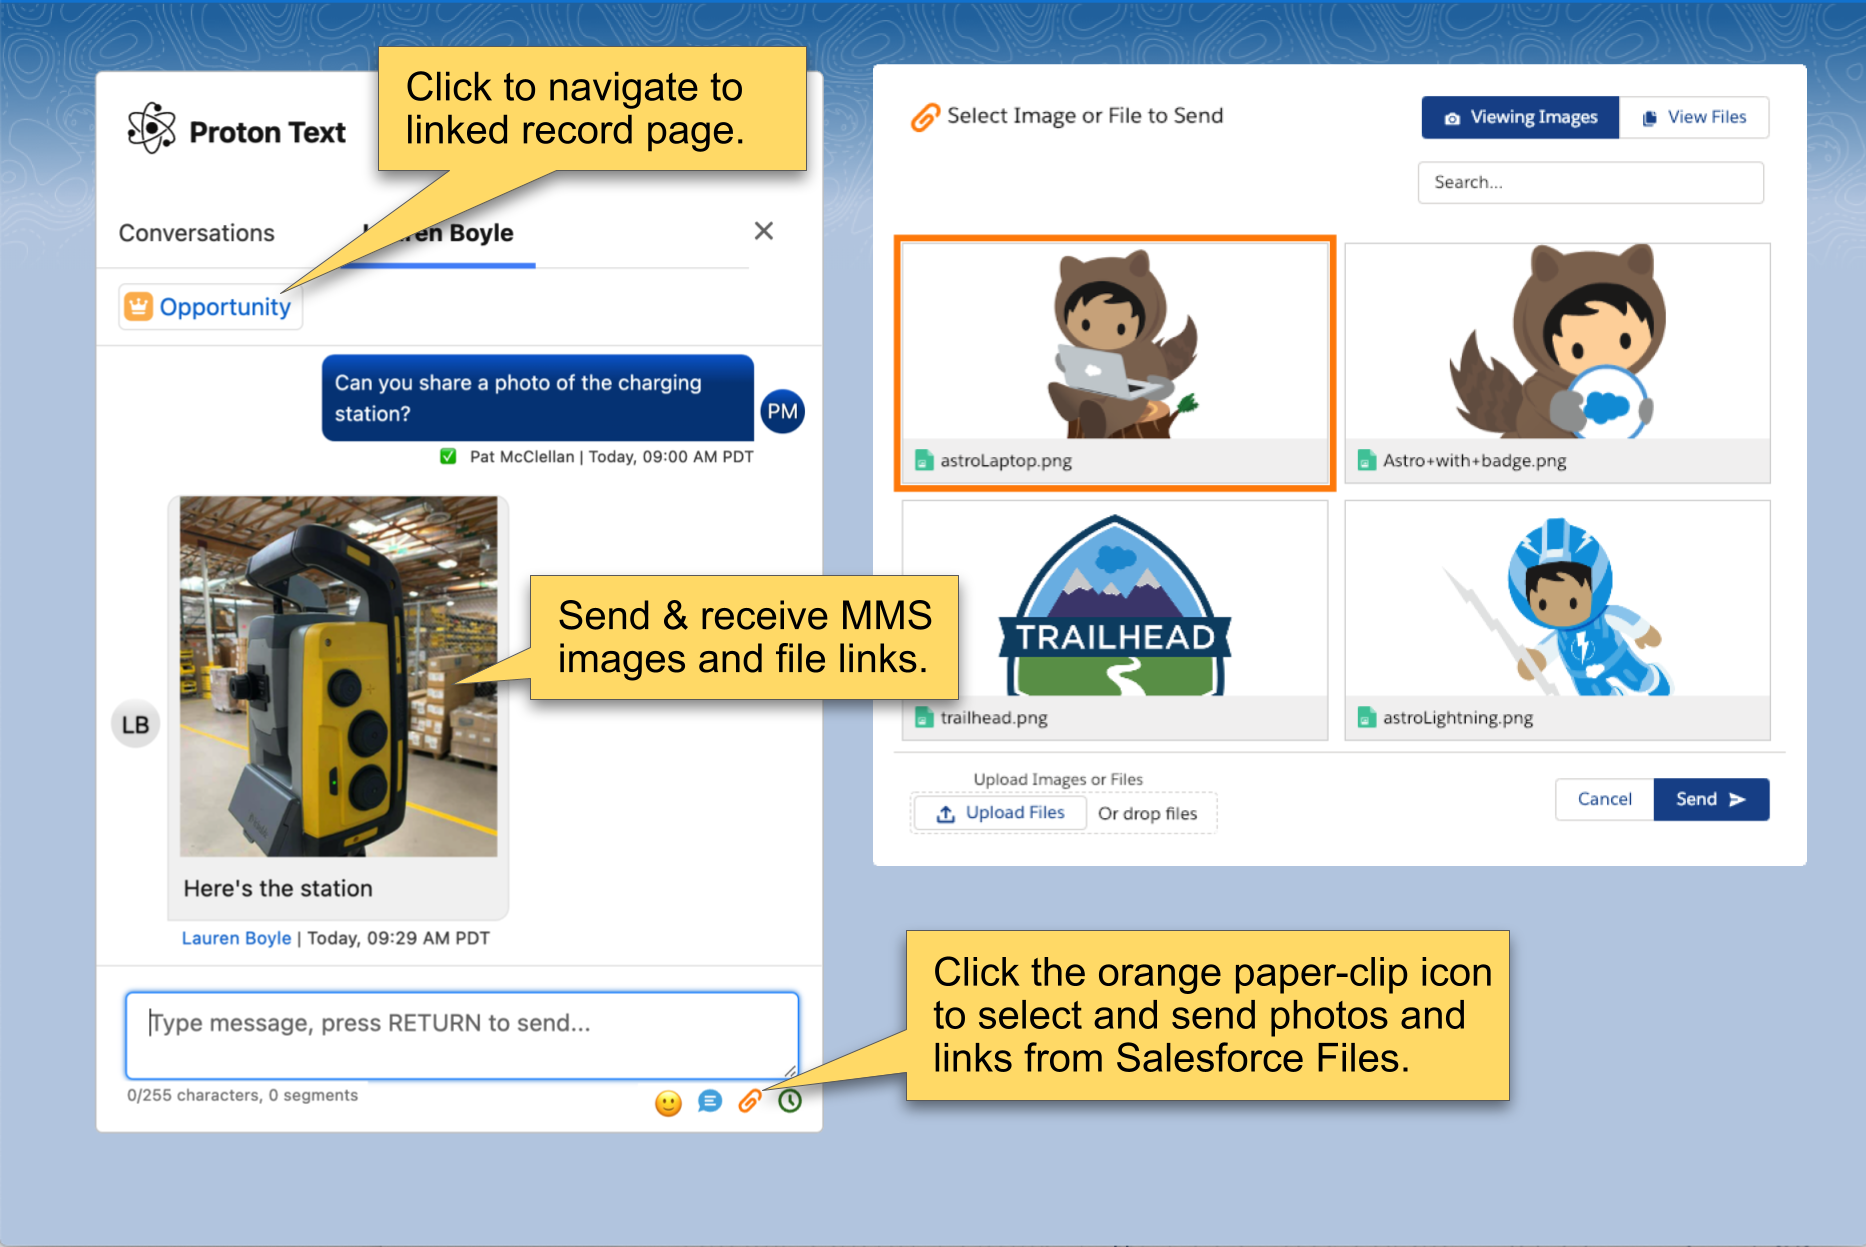Open the Lauren Boyle contact link
Screen dimensions: 1866x1247
[236, 937]
